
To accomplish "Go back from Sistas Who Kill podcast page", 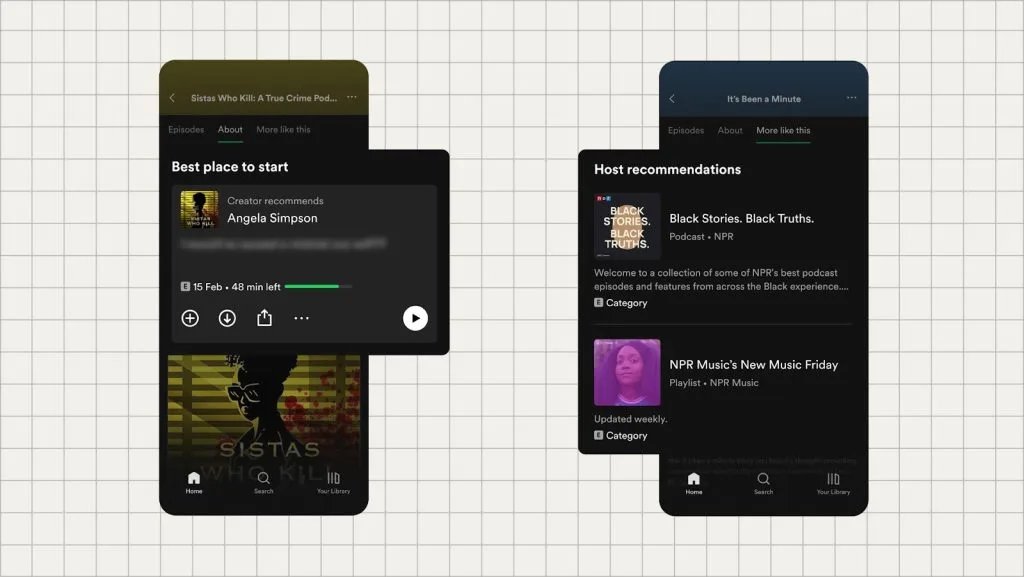I will 172,98.
